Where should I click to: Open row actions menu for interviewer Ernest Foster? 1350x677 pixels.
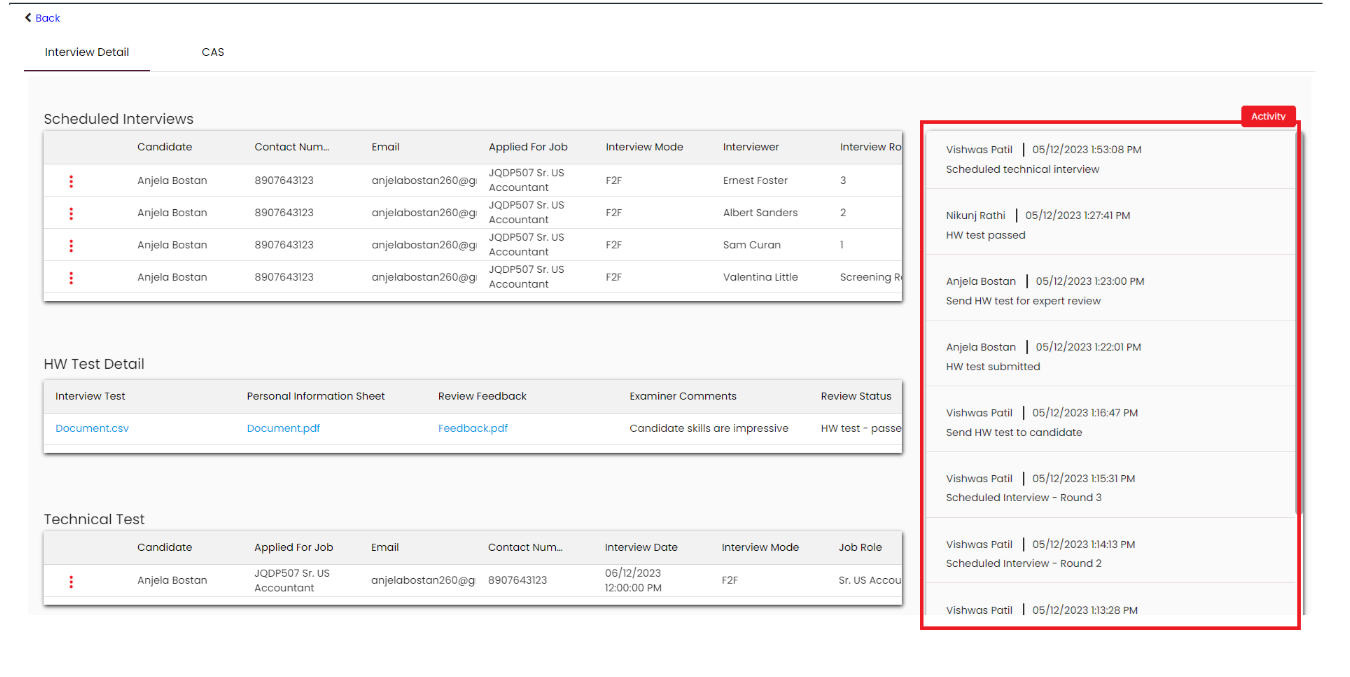coord(71,181)
